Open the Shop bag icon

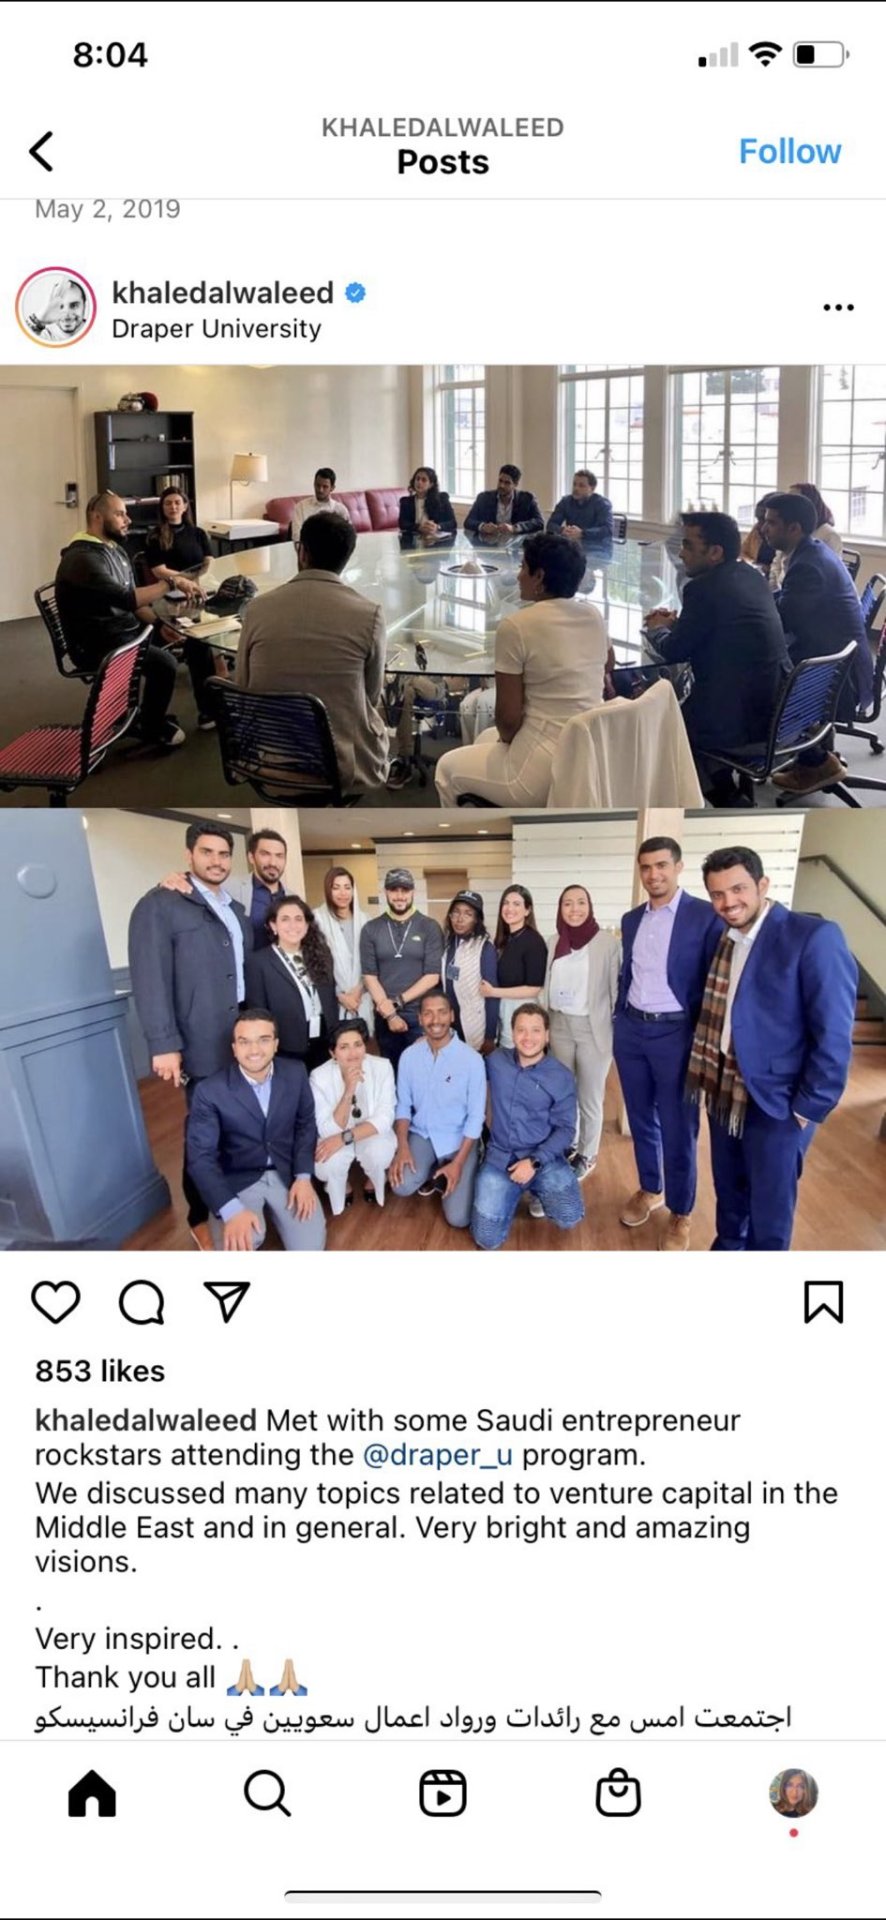pos(618,1793)
